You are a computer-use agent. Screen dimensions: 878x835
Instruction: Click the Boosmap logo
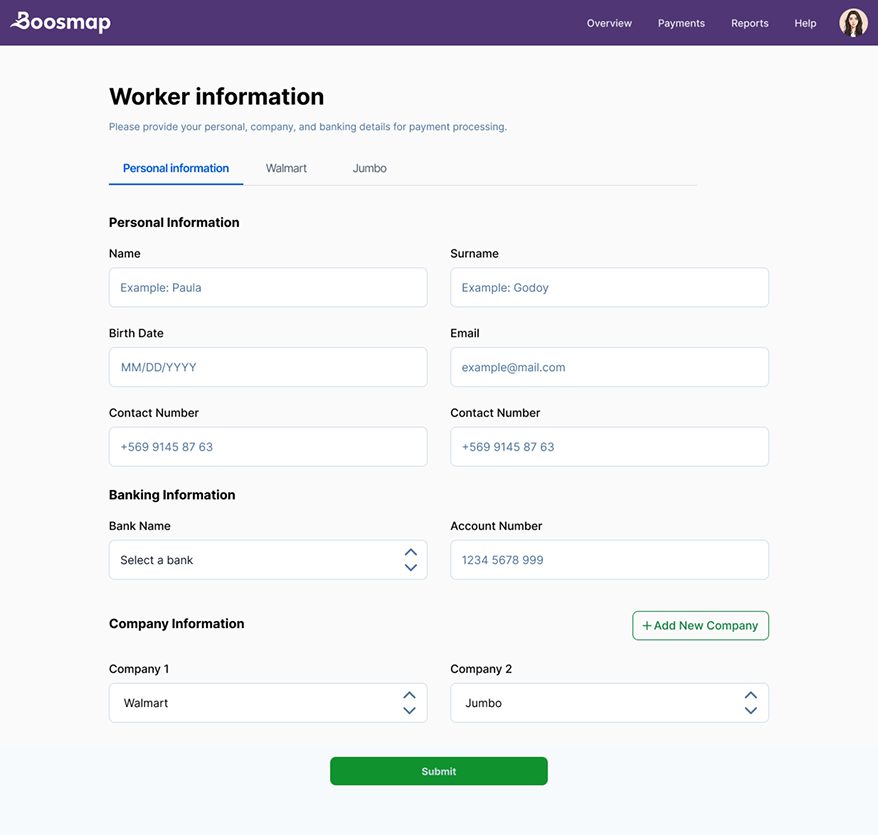[61, 22]
